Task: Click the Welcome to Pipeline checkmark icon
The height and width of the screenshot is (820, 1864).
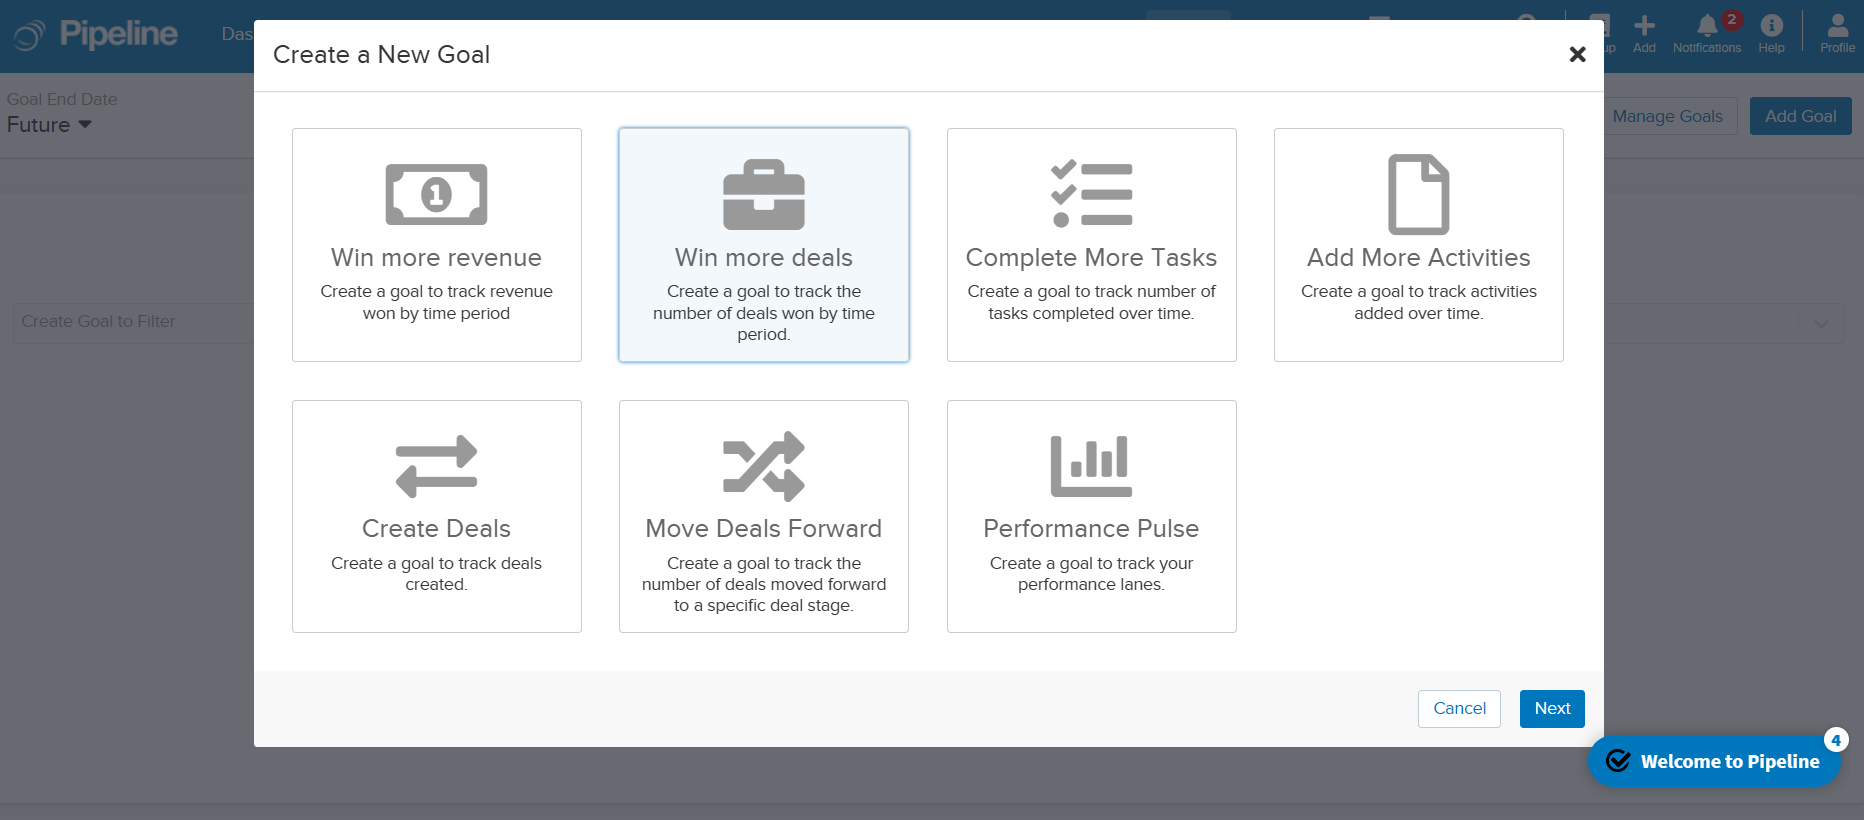Action: click(x=1618, y=761)
